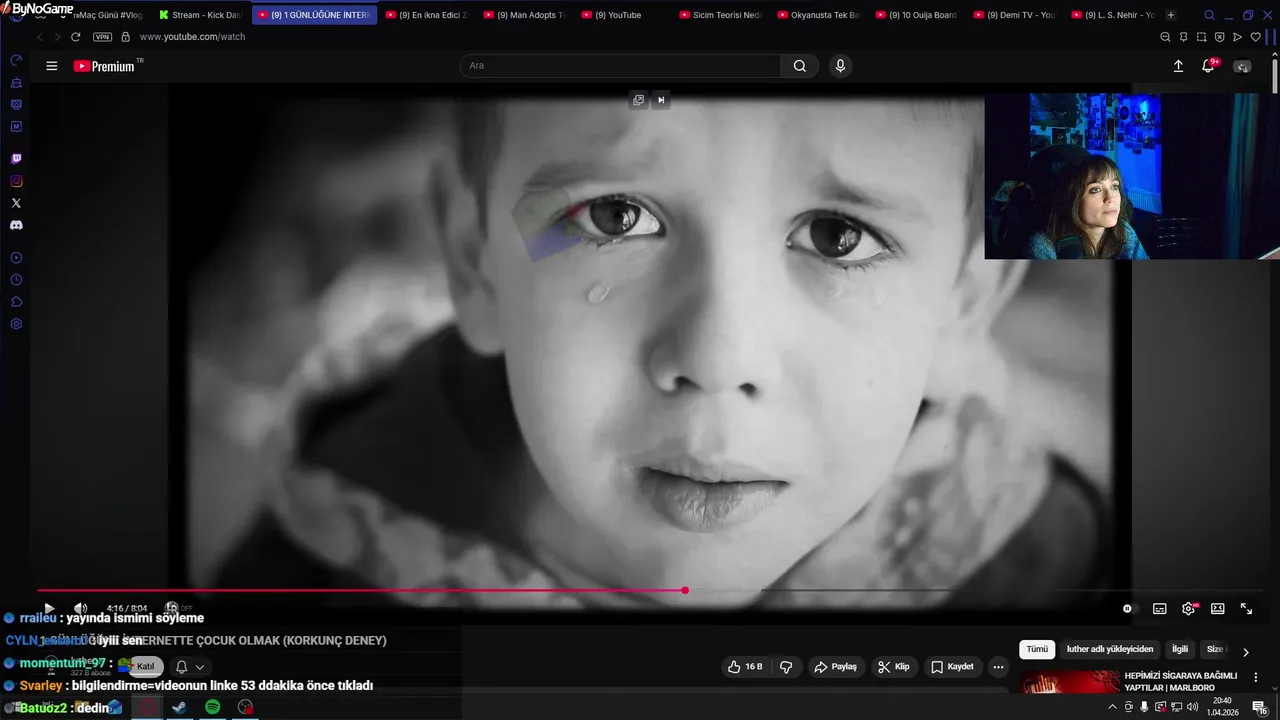The height and width of the screenshot is (720, 1280).
Task: Submit search with magnifier button
Action: click(800, 66)
